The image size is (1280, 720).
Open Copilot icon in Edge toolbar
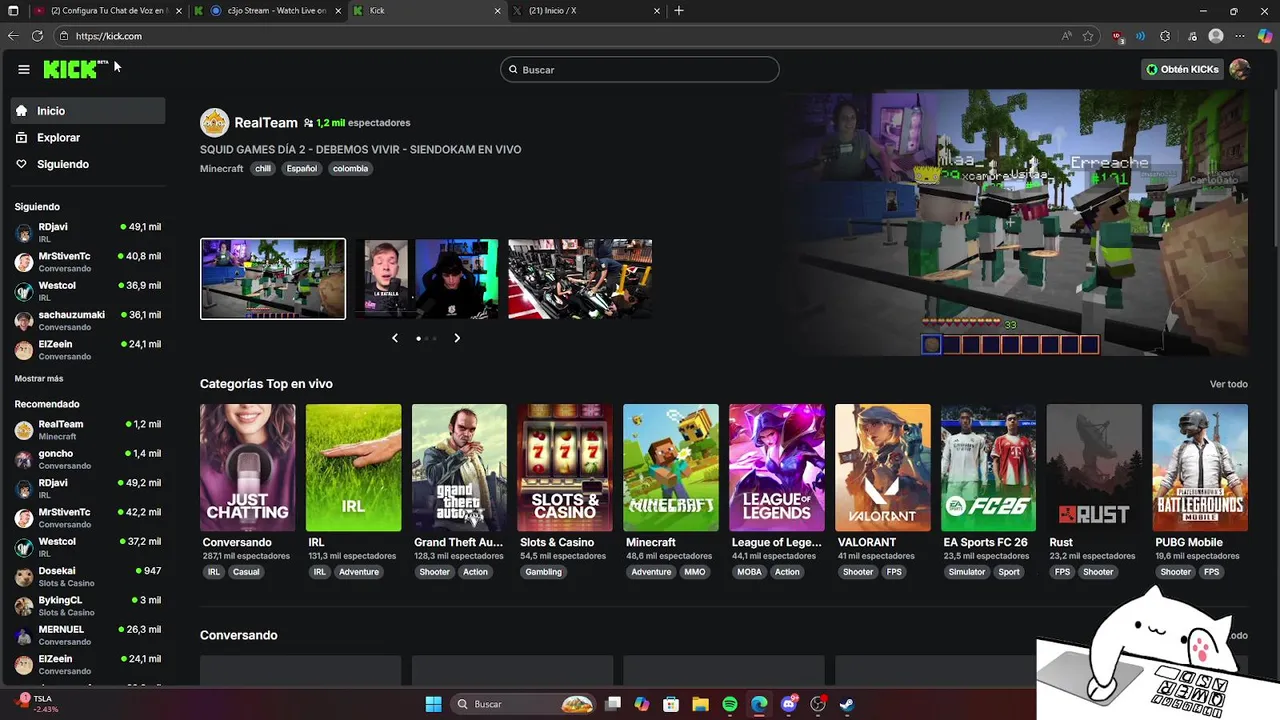coord(1265,36)
